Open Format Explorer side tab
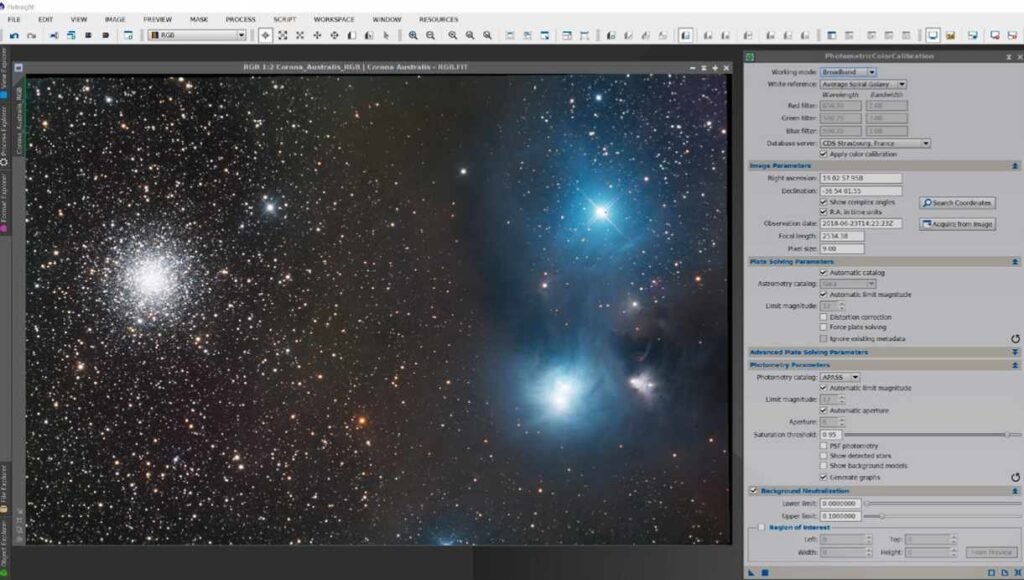 click(4, 204)
